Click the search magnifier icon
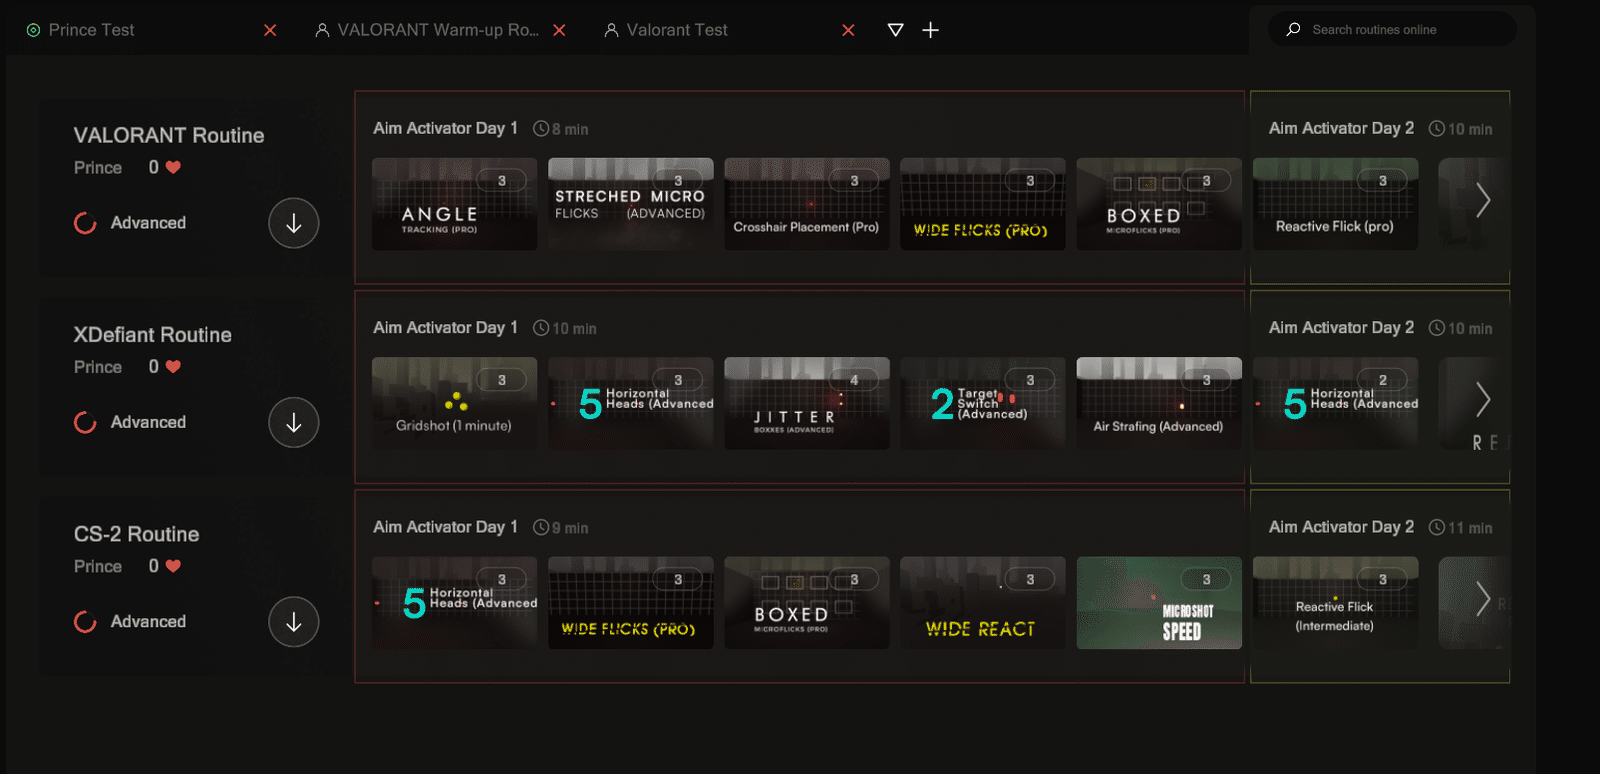 (x=1293, y=29)
